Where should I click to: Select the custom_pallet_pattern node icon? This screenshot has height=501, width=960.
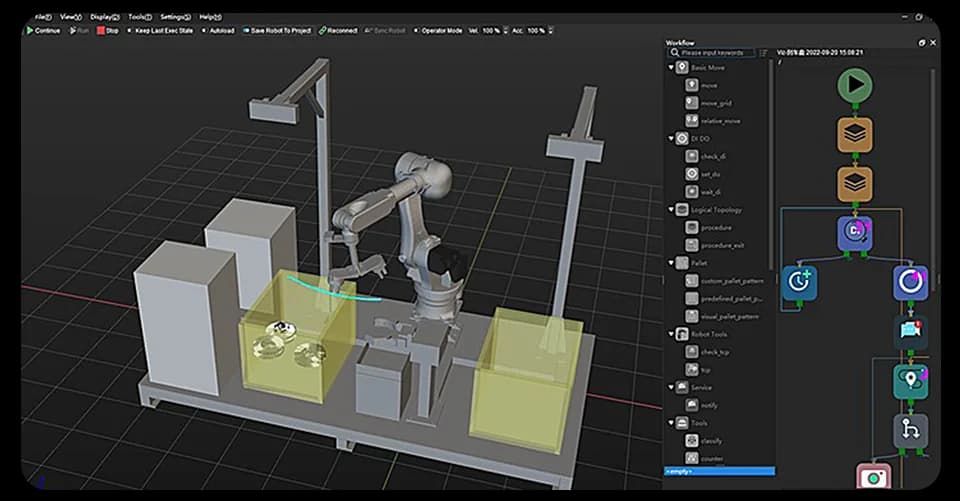[692, 281]
